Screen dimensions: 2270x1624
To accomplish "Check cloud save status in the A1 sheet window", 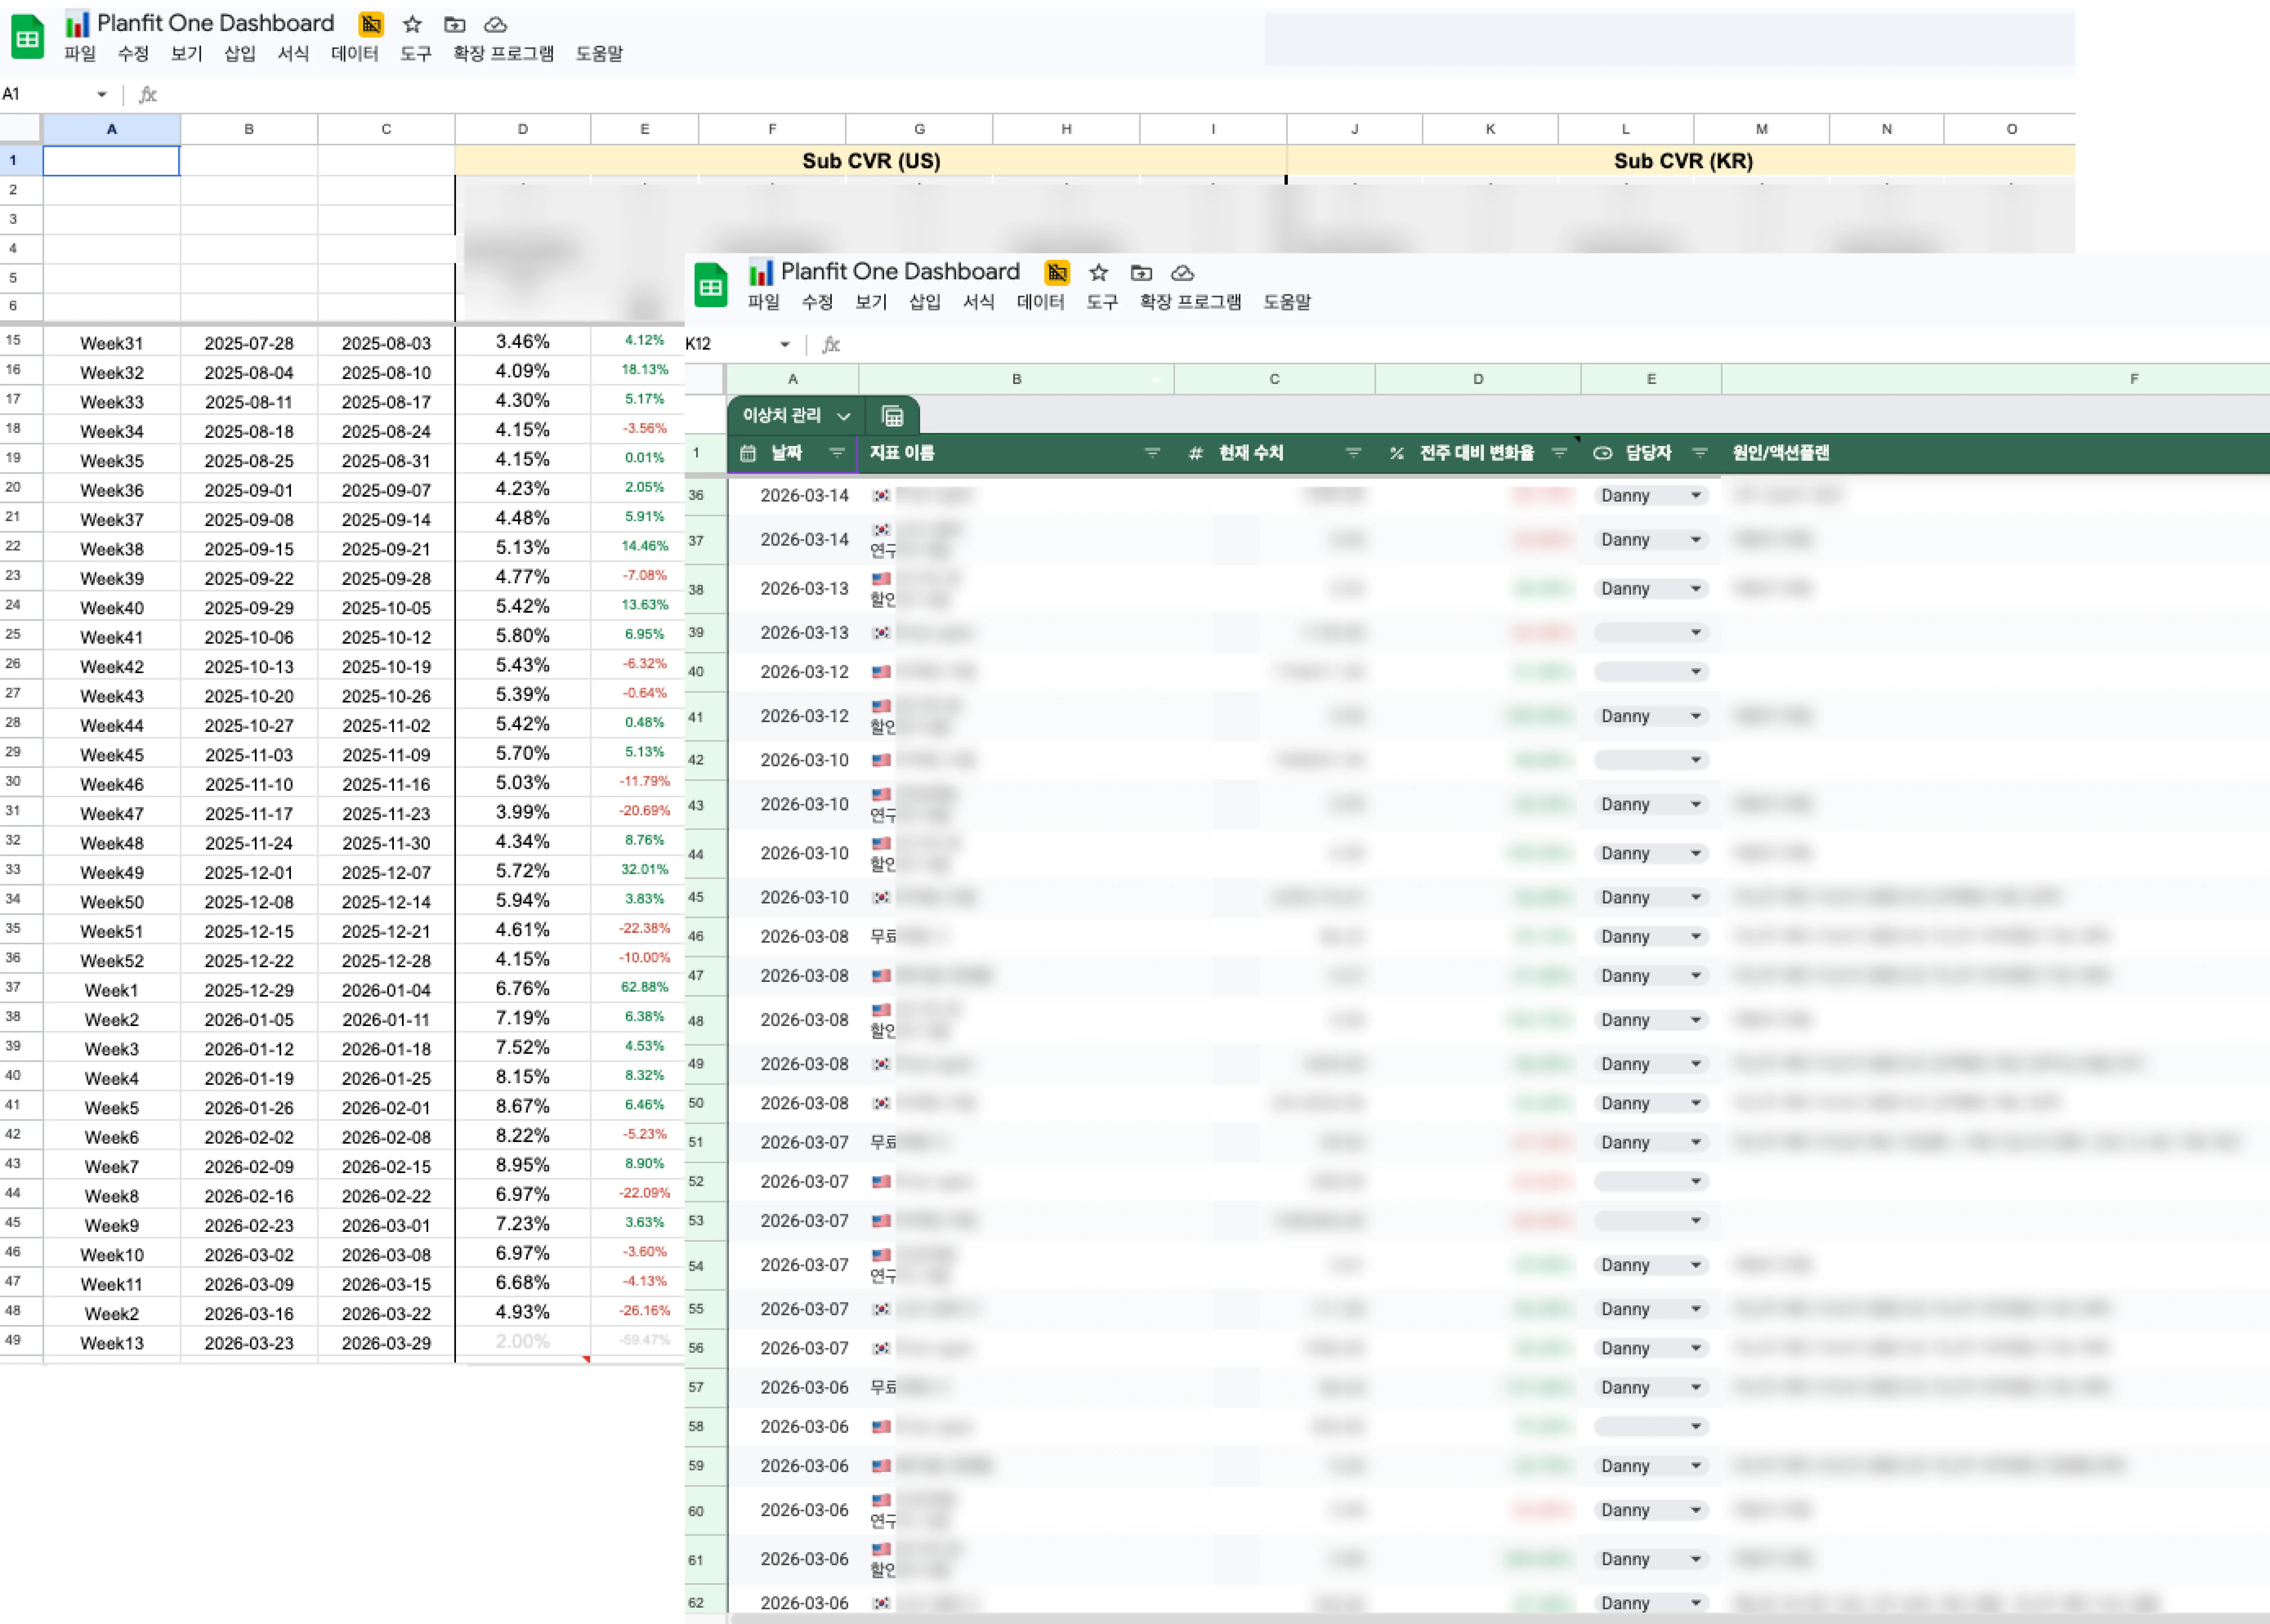I will pos(495,25).
